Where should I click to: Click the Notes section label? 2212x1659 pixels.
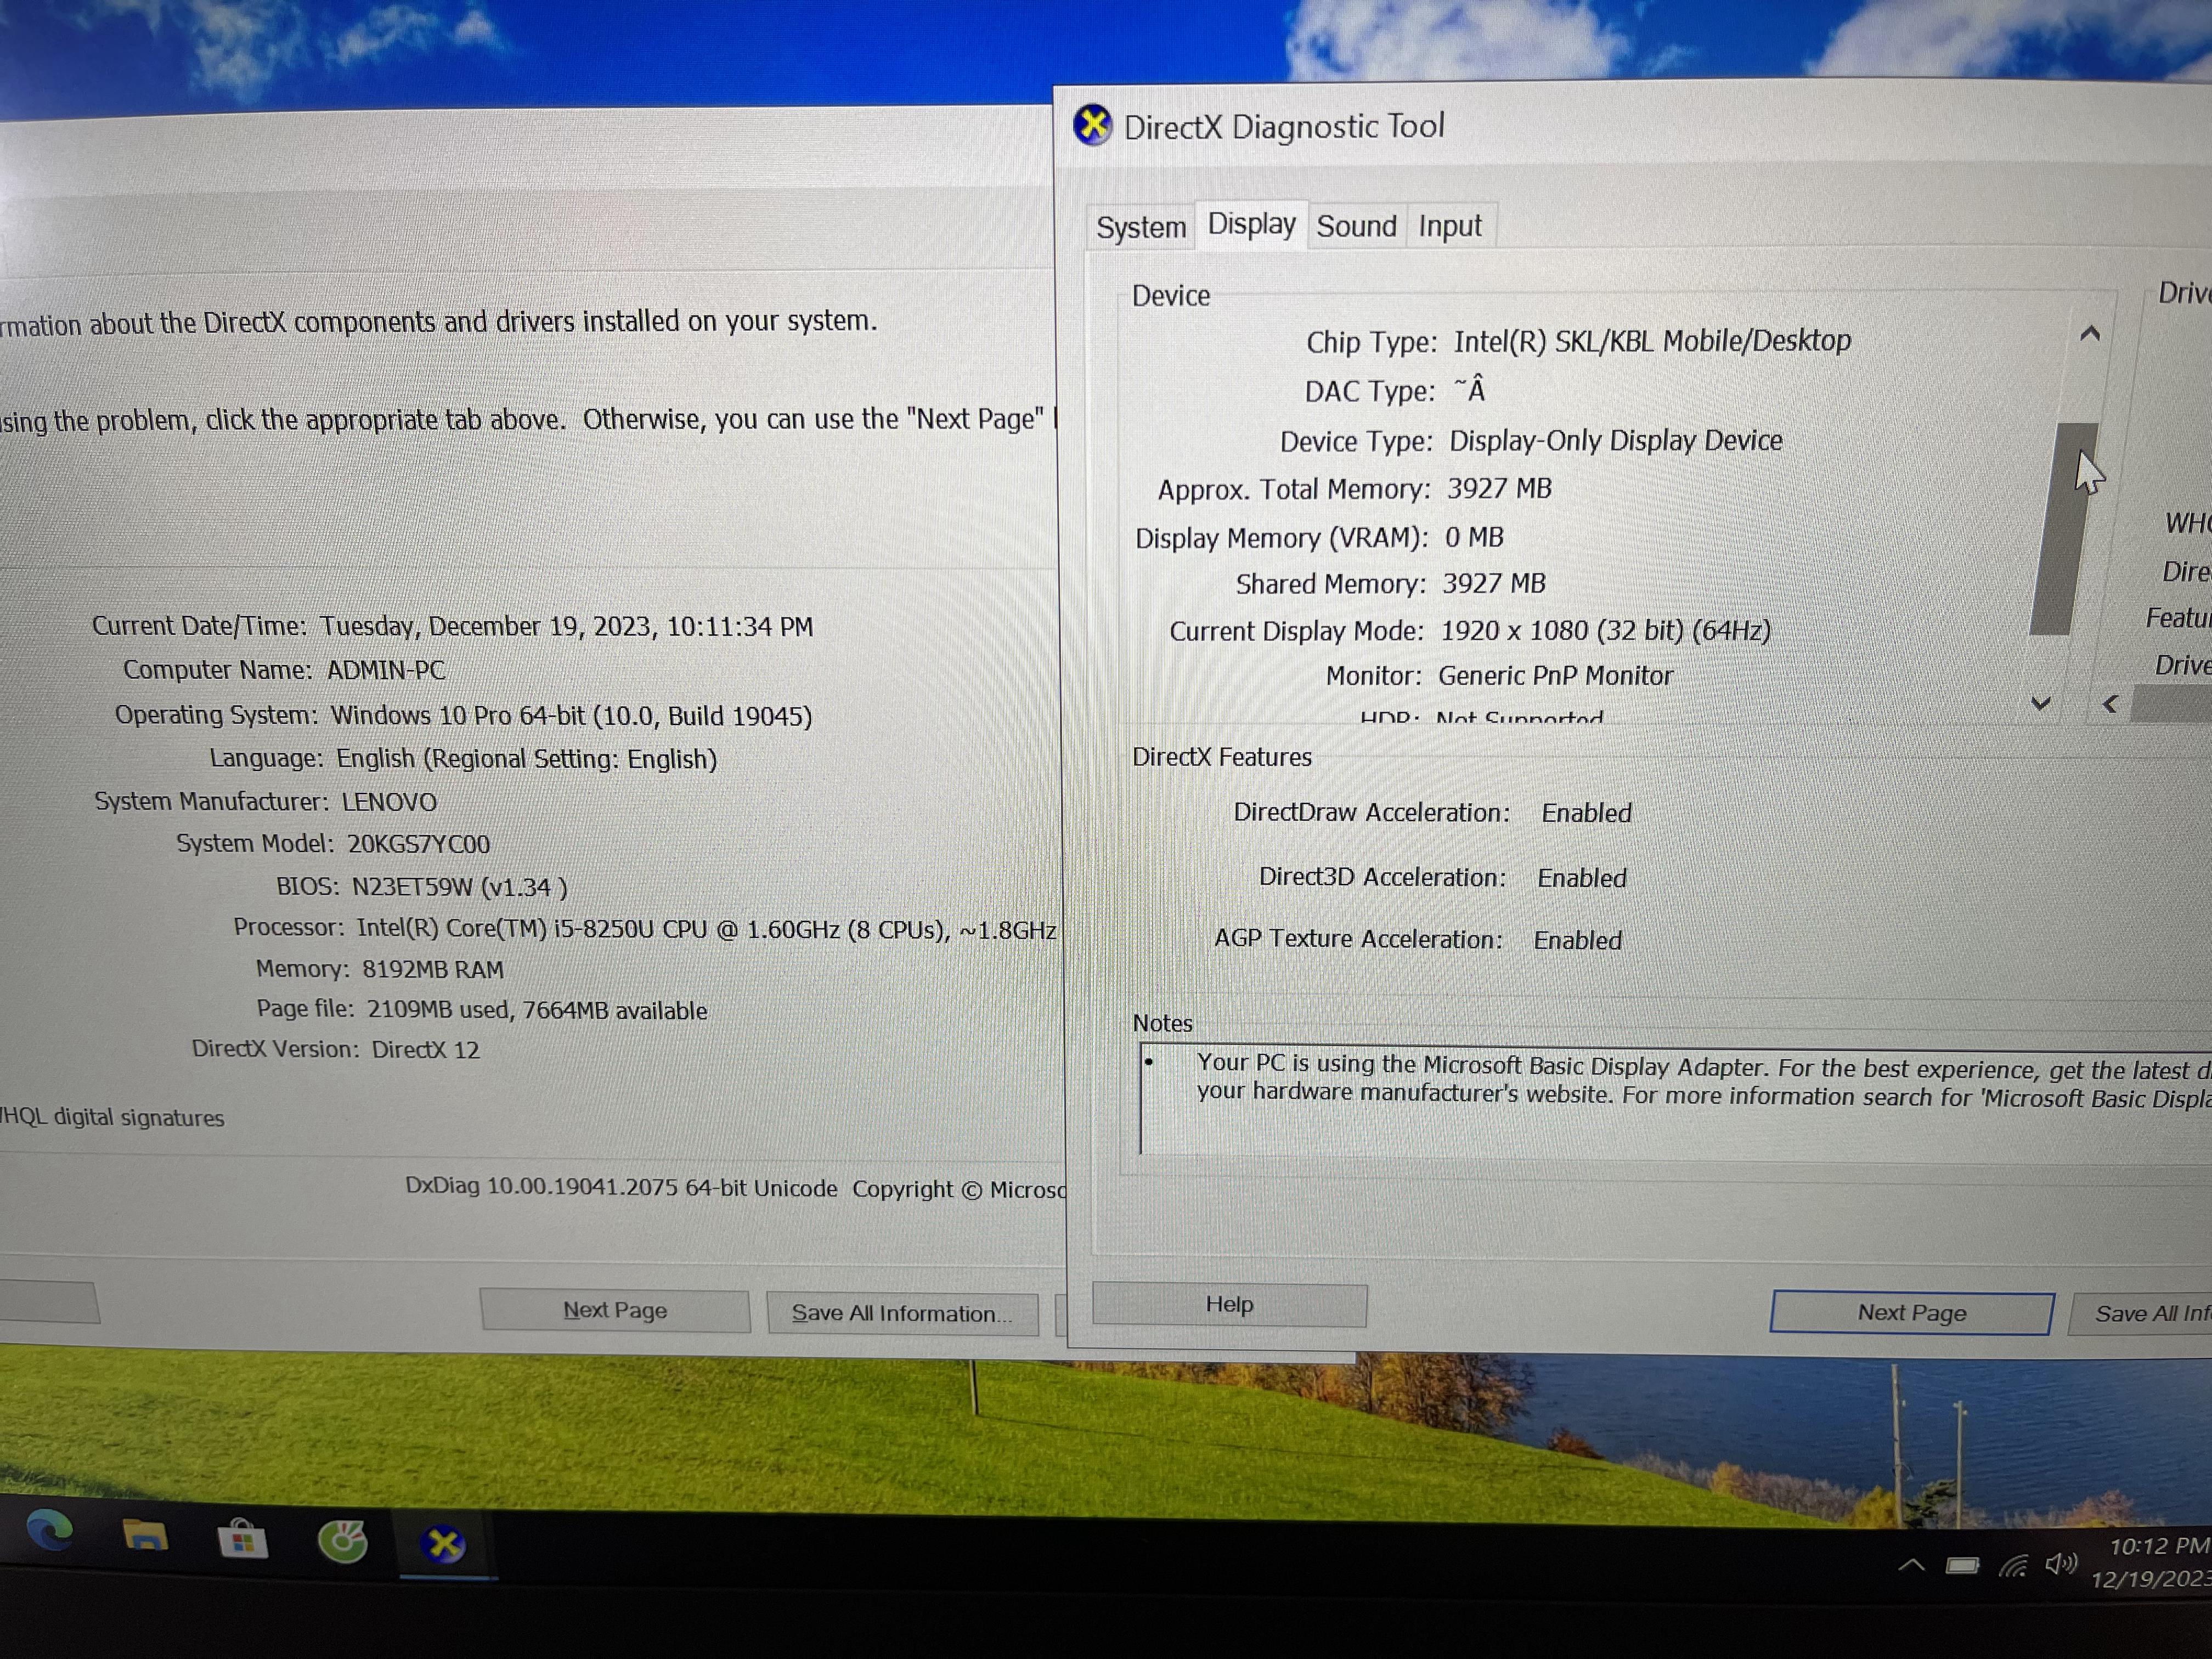(1162, 1023)
